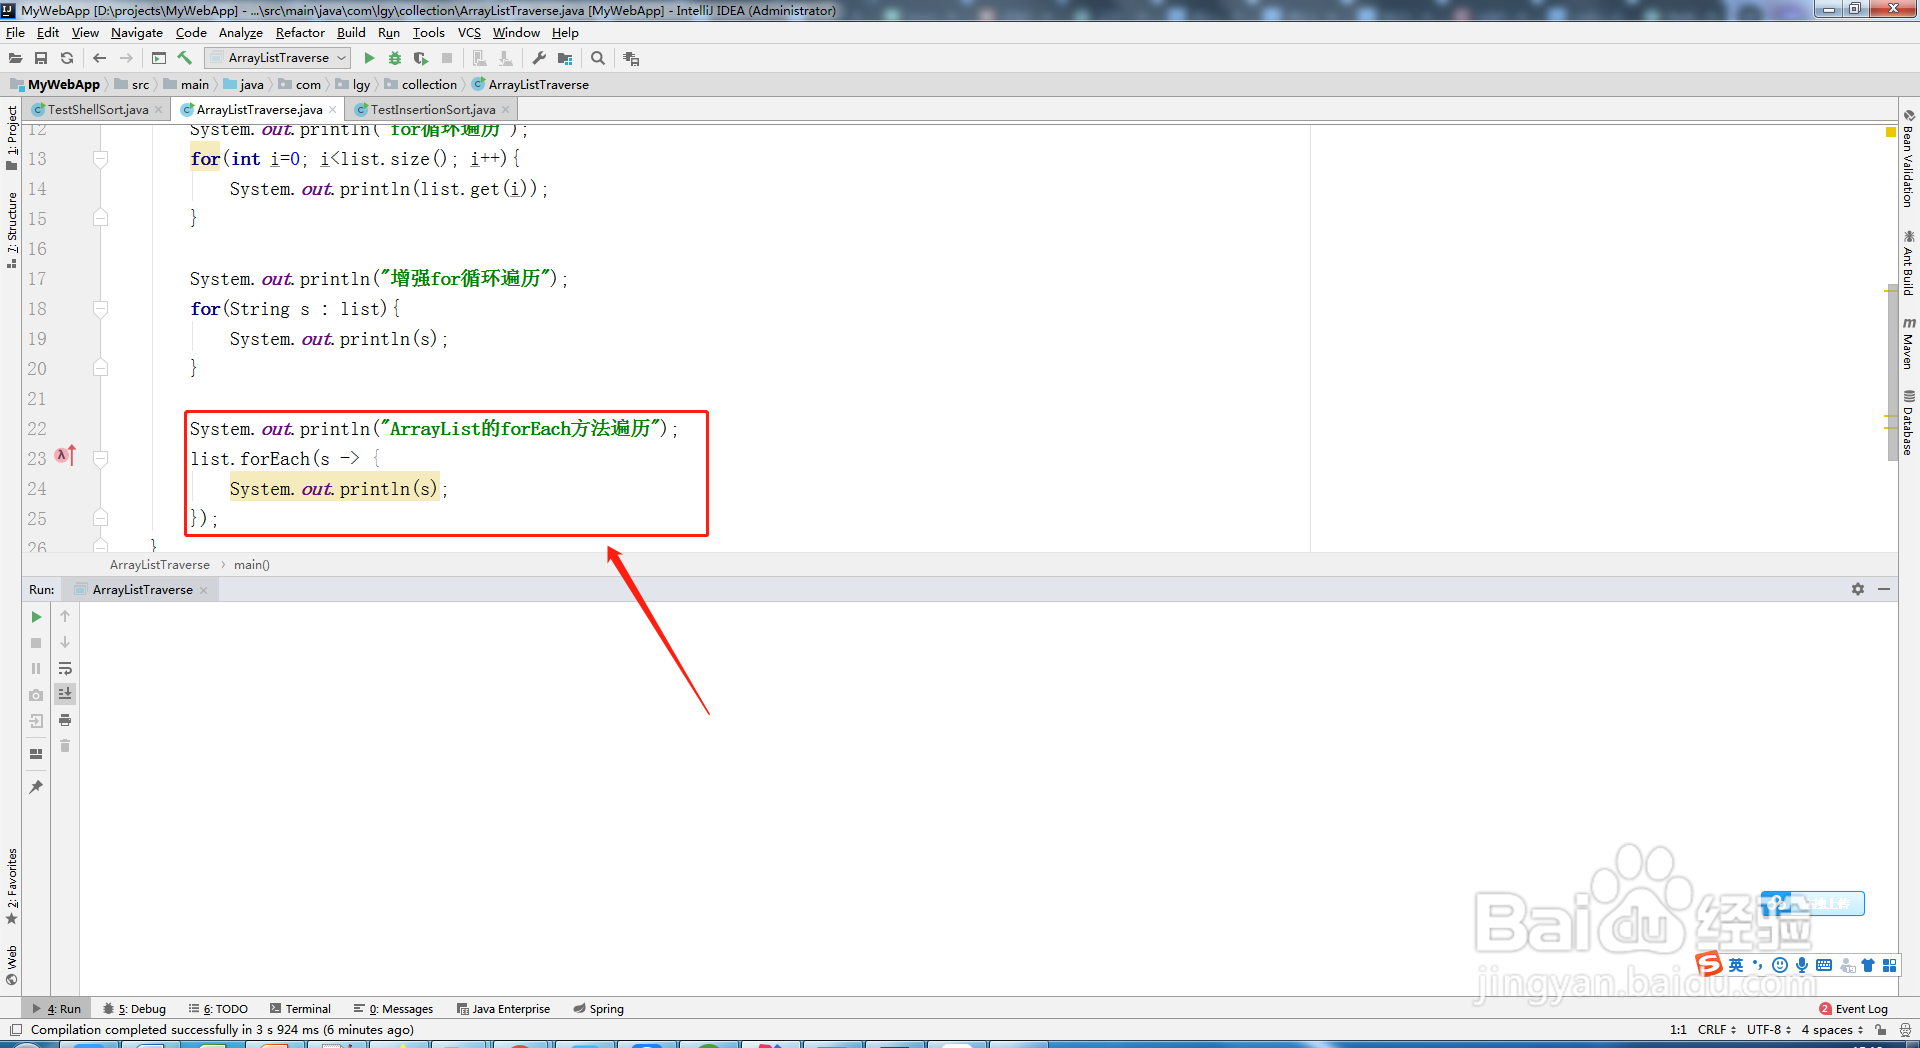Toggle scroll to end in Run console
The width and height of the screenshot is (1920, 1048).
click(x=65, y=694)
